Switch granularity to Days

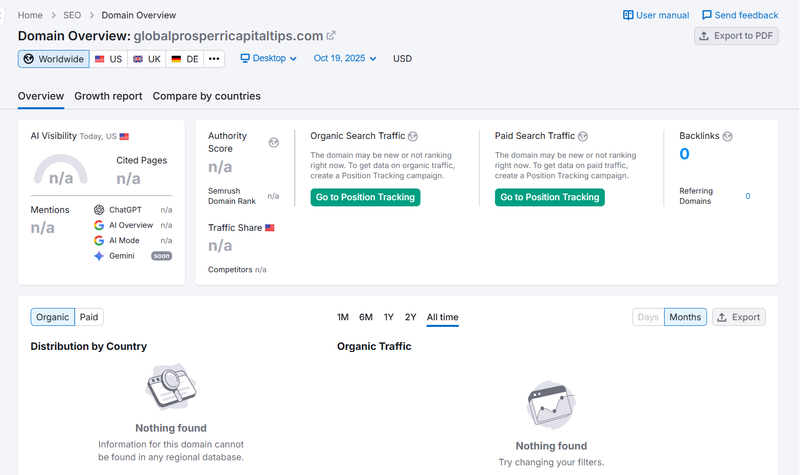click(648, 317)
